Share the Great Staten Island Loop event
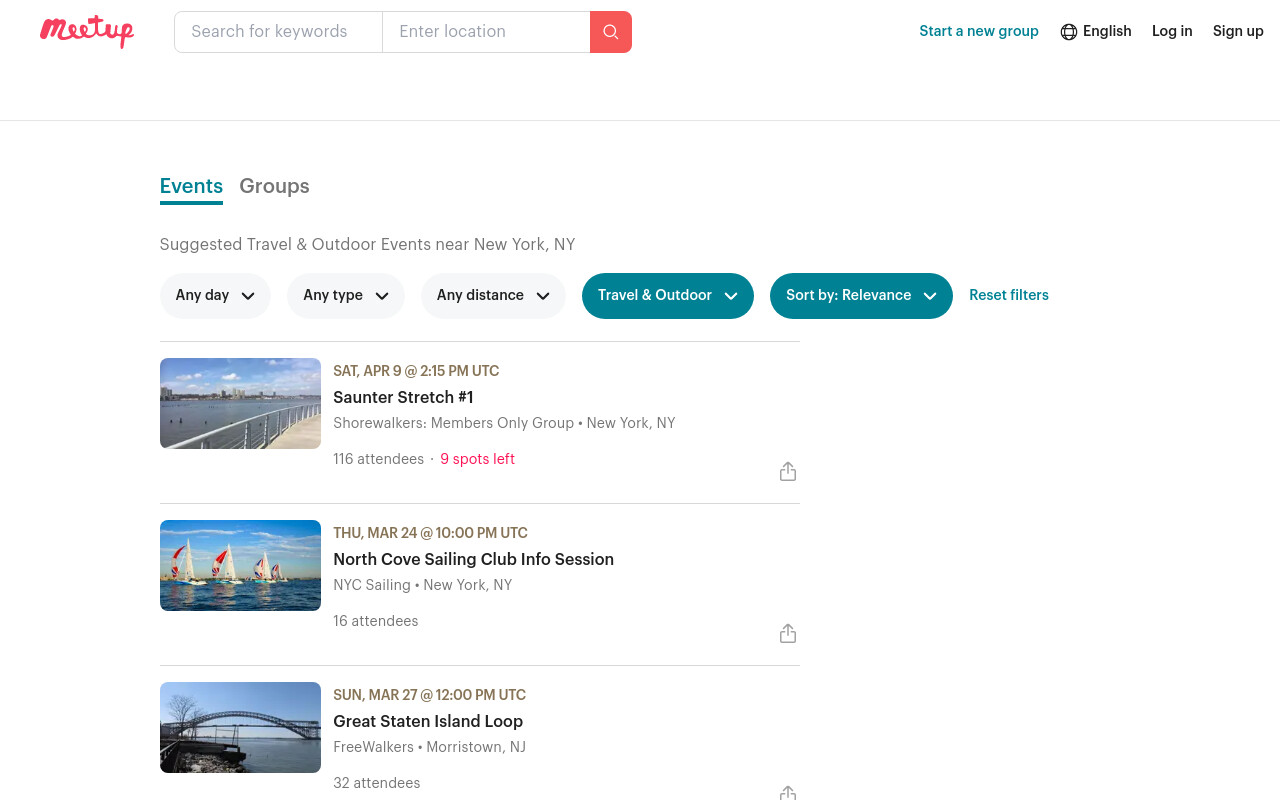The height and width of the screenshot is (800, 1280). pos(788,793)
